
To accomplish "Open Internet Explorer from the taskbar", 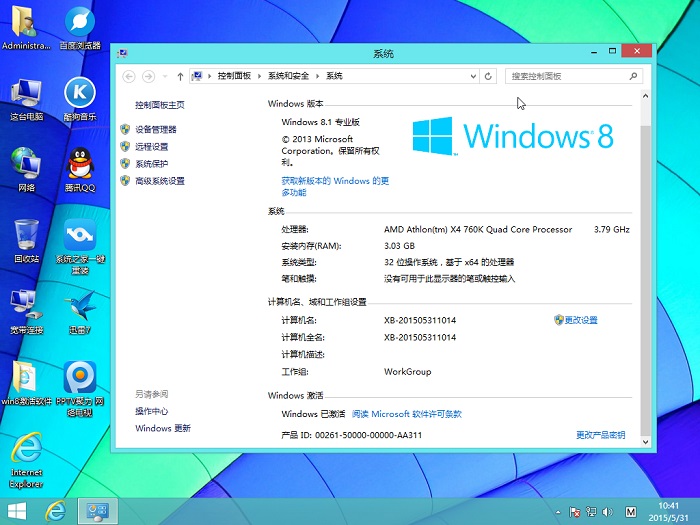I will point(56,512).
